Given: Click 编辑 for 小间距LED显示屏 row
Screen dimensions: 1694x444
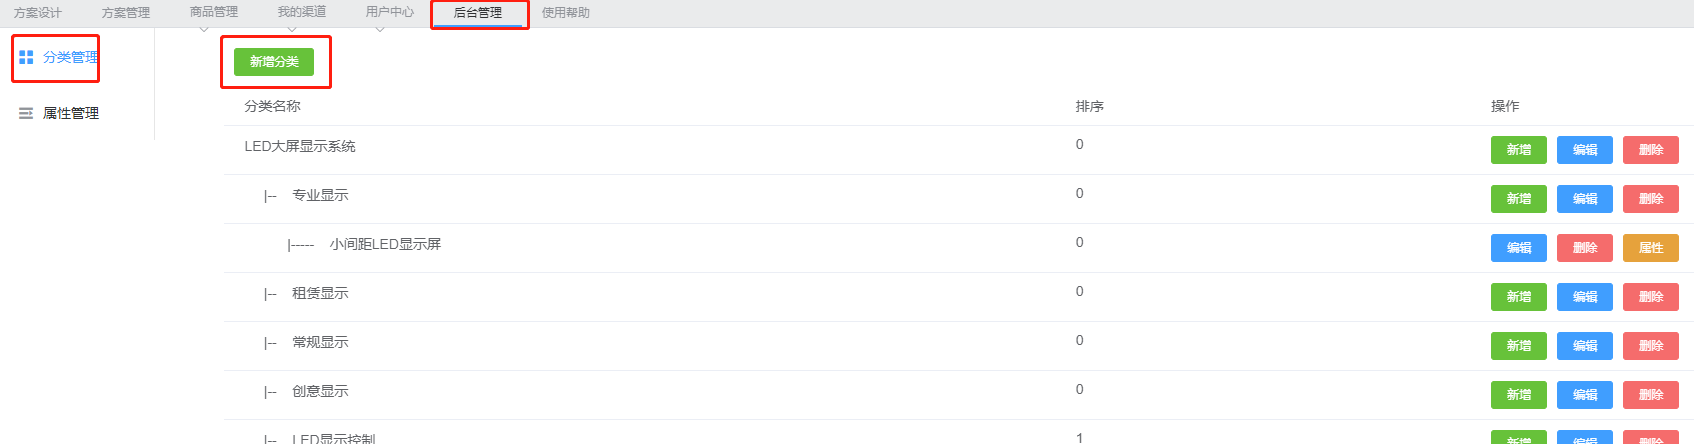Looking at the screenshot, I should pyautogui.click(x=1519, y=248).
